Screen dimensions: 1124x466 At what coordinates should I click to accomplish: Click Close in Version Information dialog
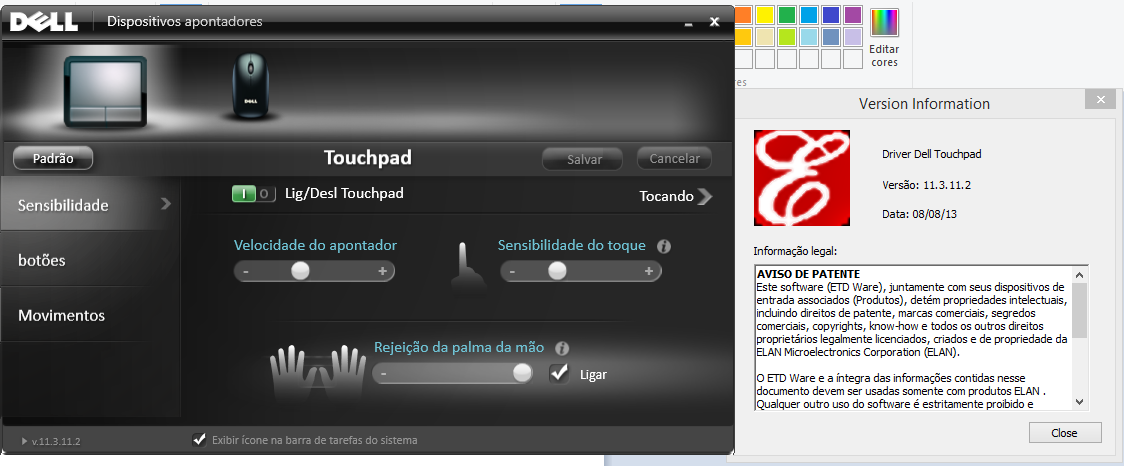coord(1065,433)
